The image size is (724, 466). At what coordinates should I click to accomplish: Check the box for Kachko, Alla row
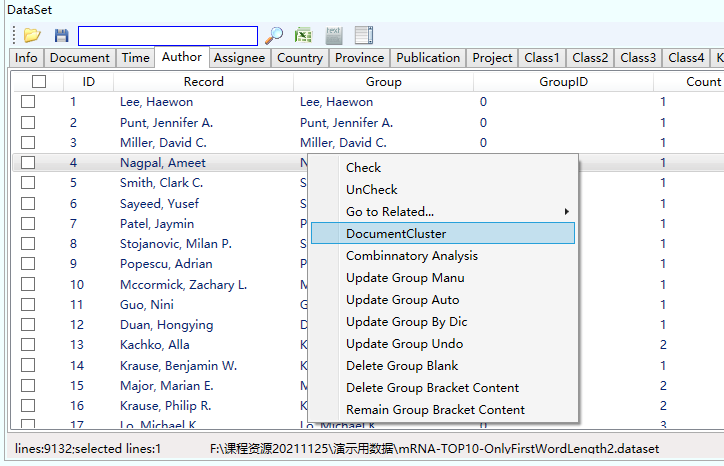coord(28,345)
